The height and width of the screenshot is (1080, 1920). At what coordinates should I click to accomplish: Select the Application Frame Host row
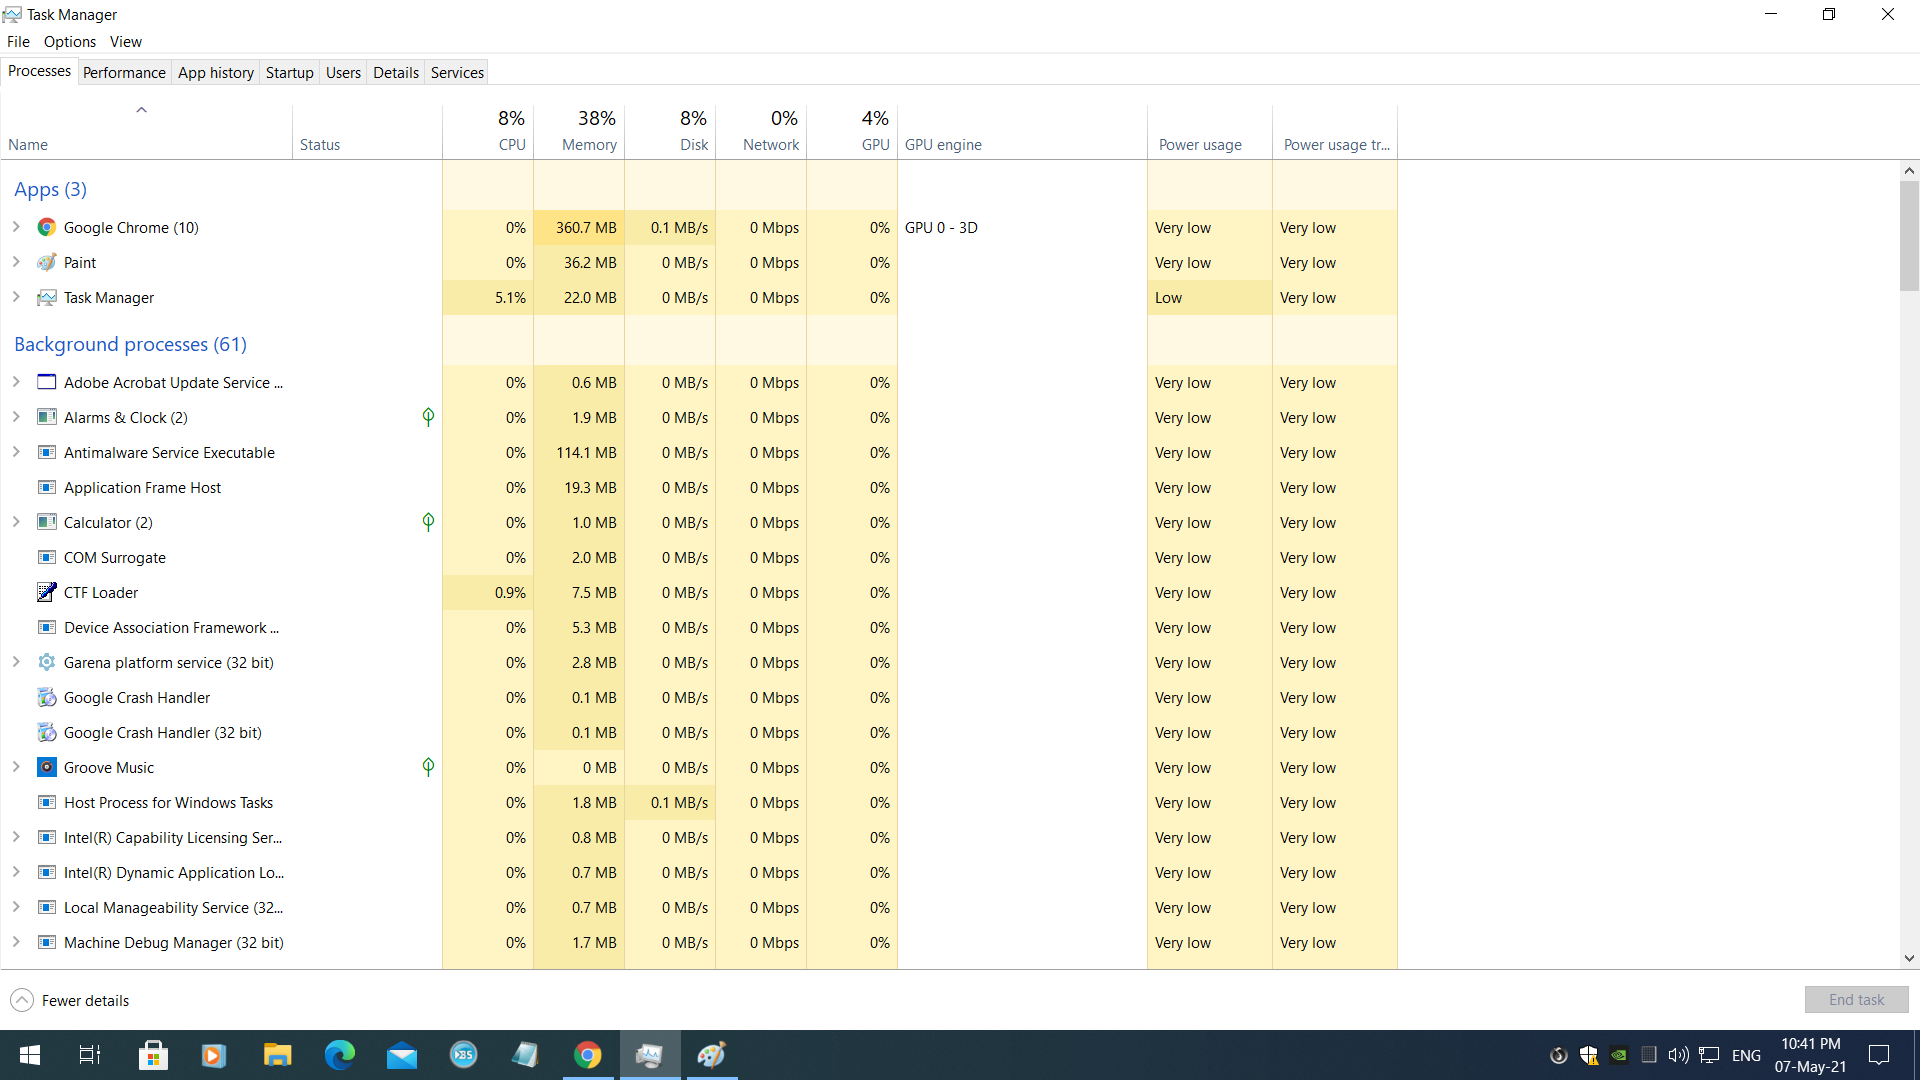point(142,488)
